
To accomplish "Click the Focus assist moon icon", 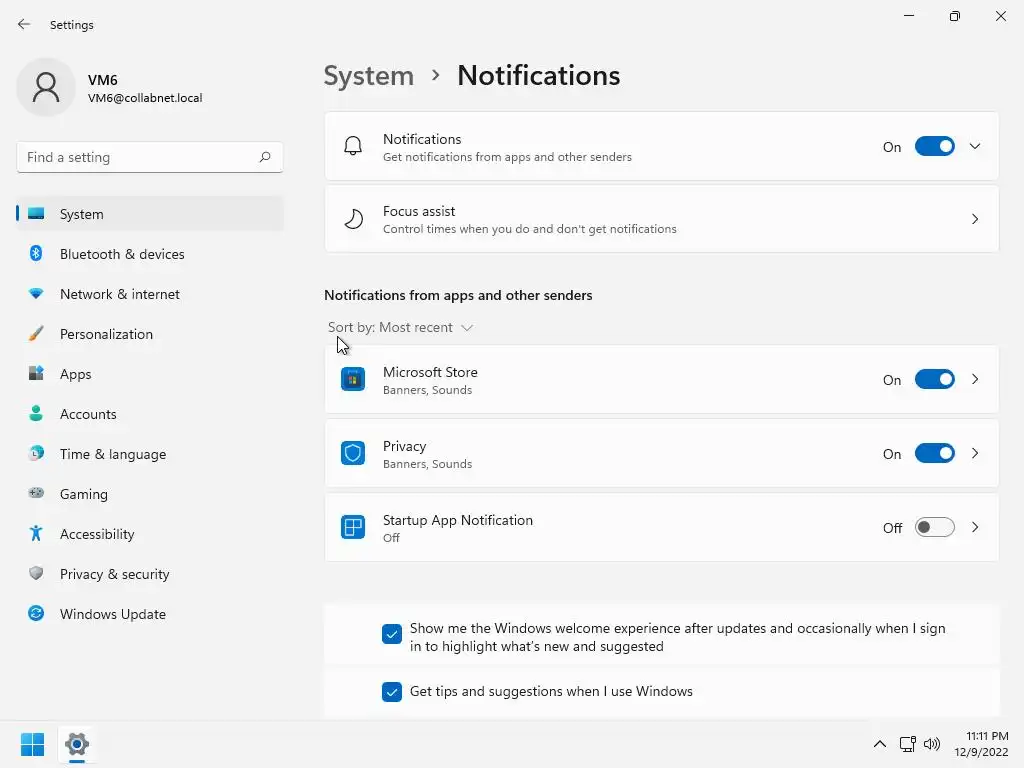I will pyautogui.click(x=353, y=219).
